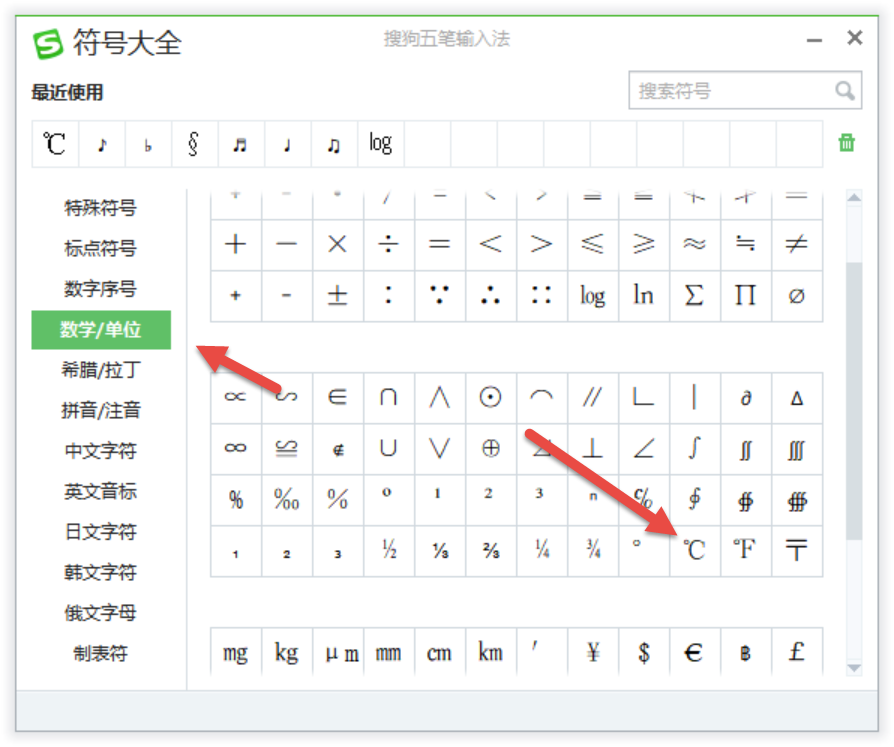
Task: Open the 俄文字母 category
Action: click(x=100, y=612)
